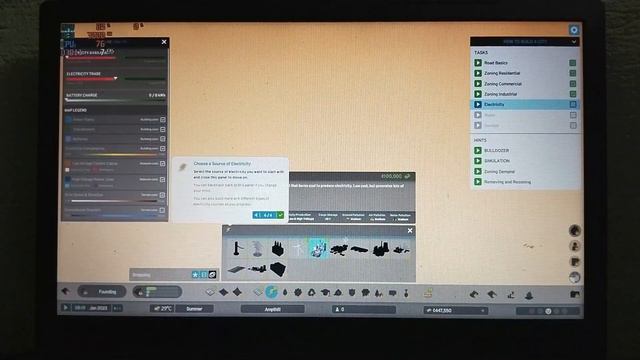Start simulation with play button
Image resolution: width=640 pixels, height=360 pixels.
click(65, 307)
